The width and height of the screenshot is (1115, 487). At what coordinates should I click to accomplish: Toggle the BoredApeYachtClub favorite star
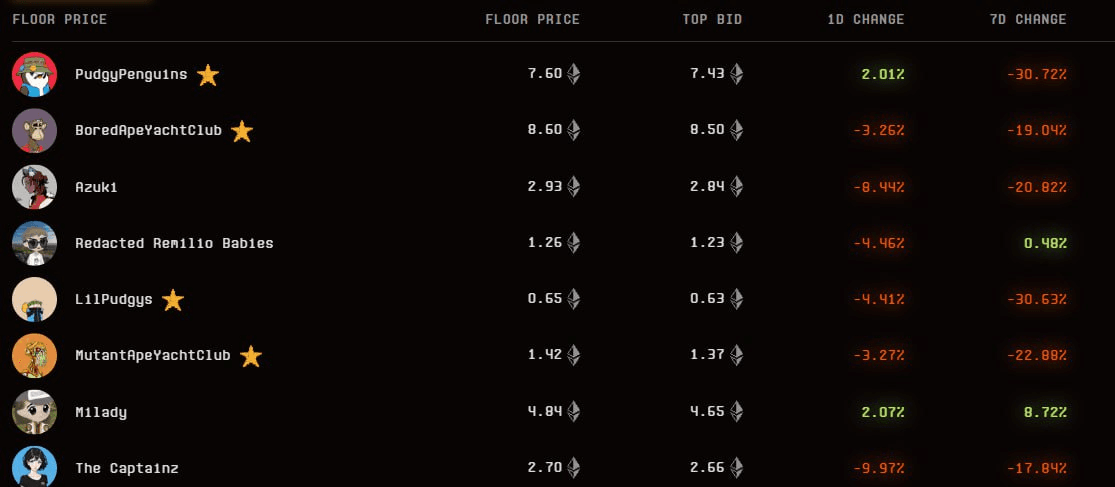[x=242, y=131]
